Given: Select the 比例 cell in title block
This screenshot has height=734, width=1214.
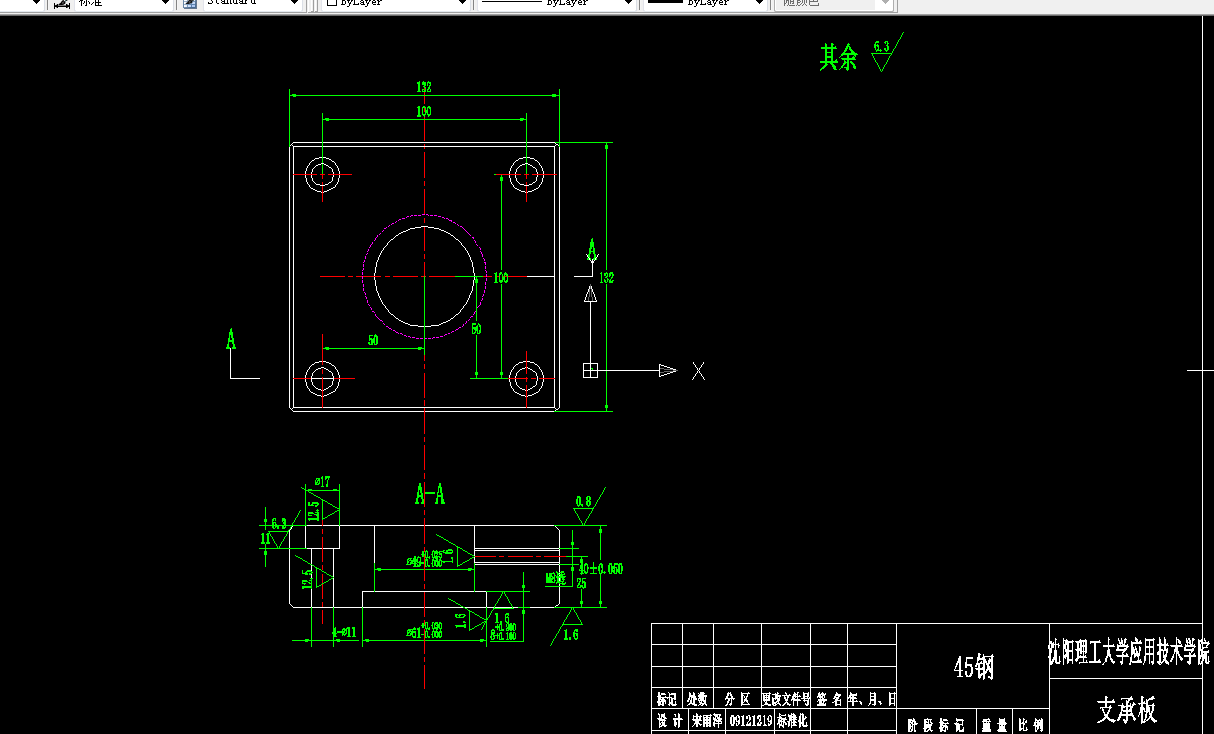Looking at the screenshot, I should [x=1031, y=726].
